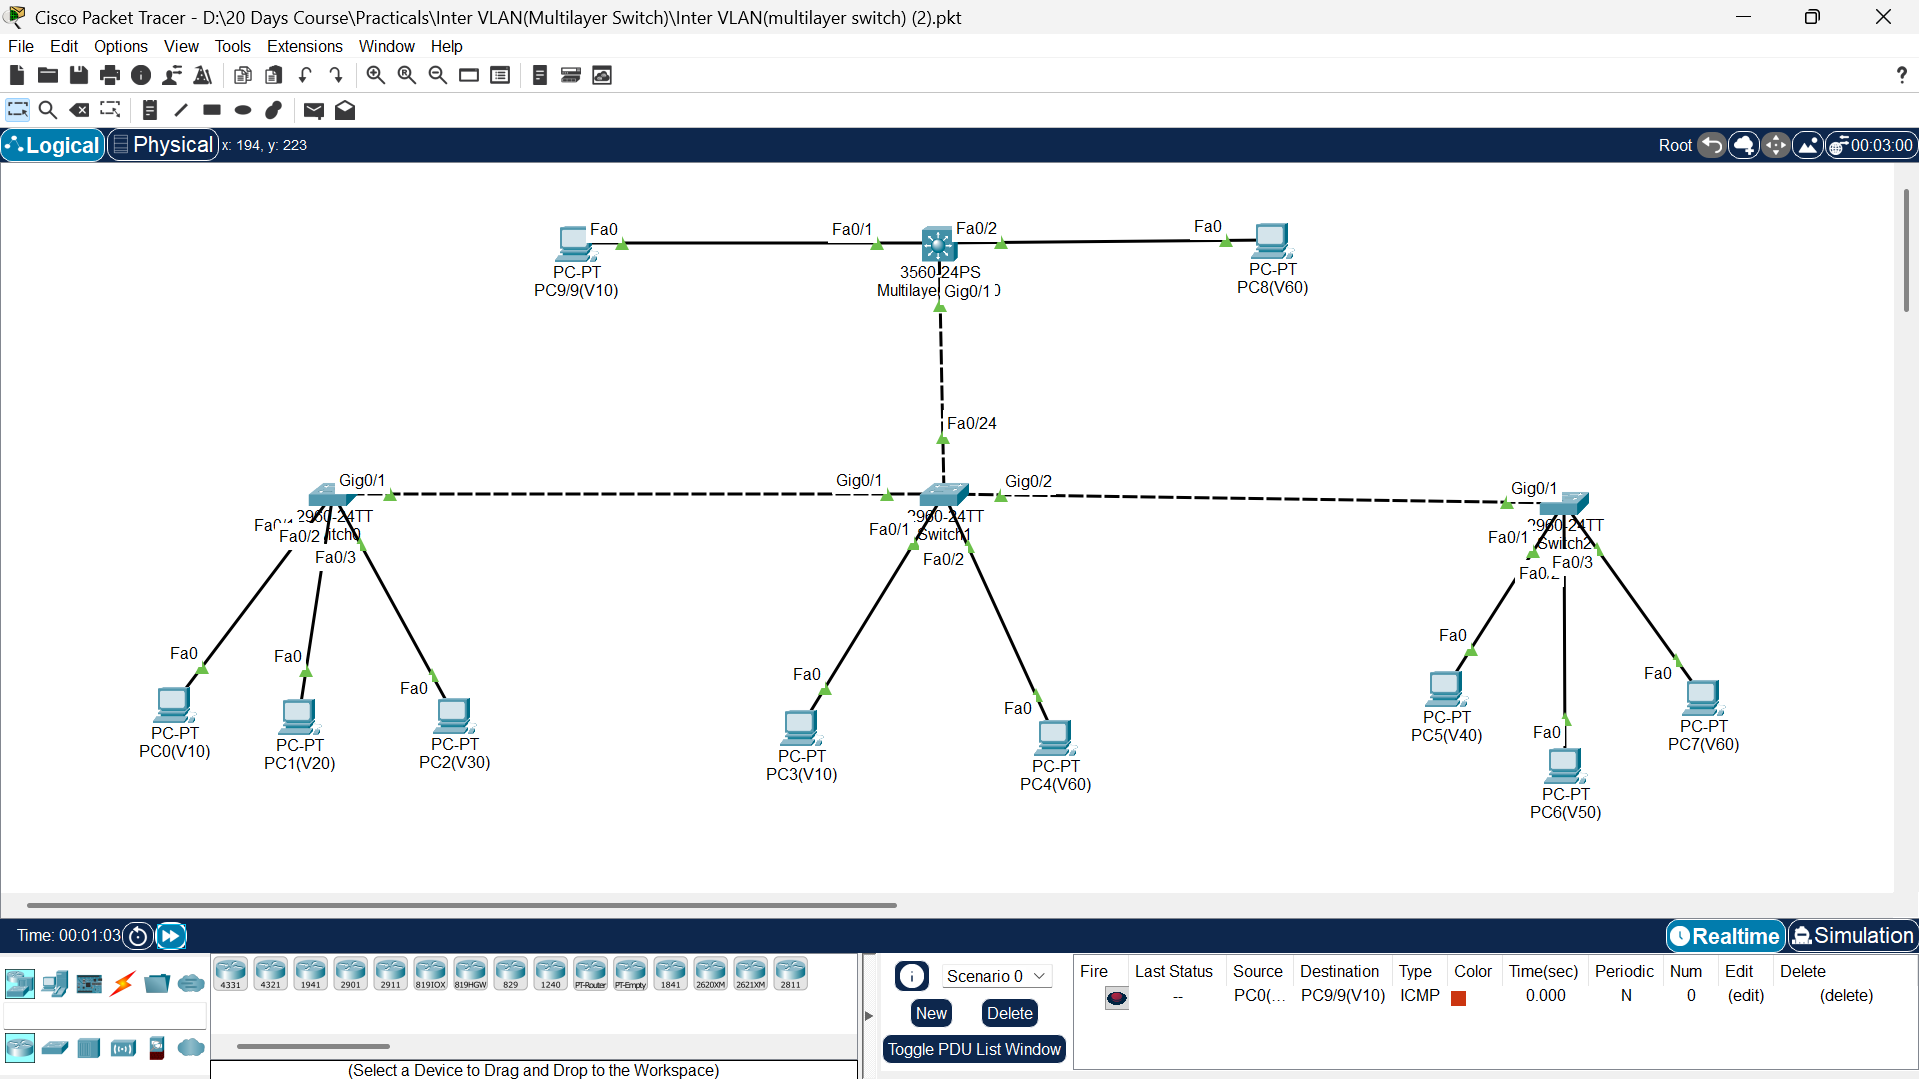Switch to Simulation mode

tap(1852, 936)
